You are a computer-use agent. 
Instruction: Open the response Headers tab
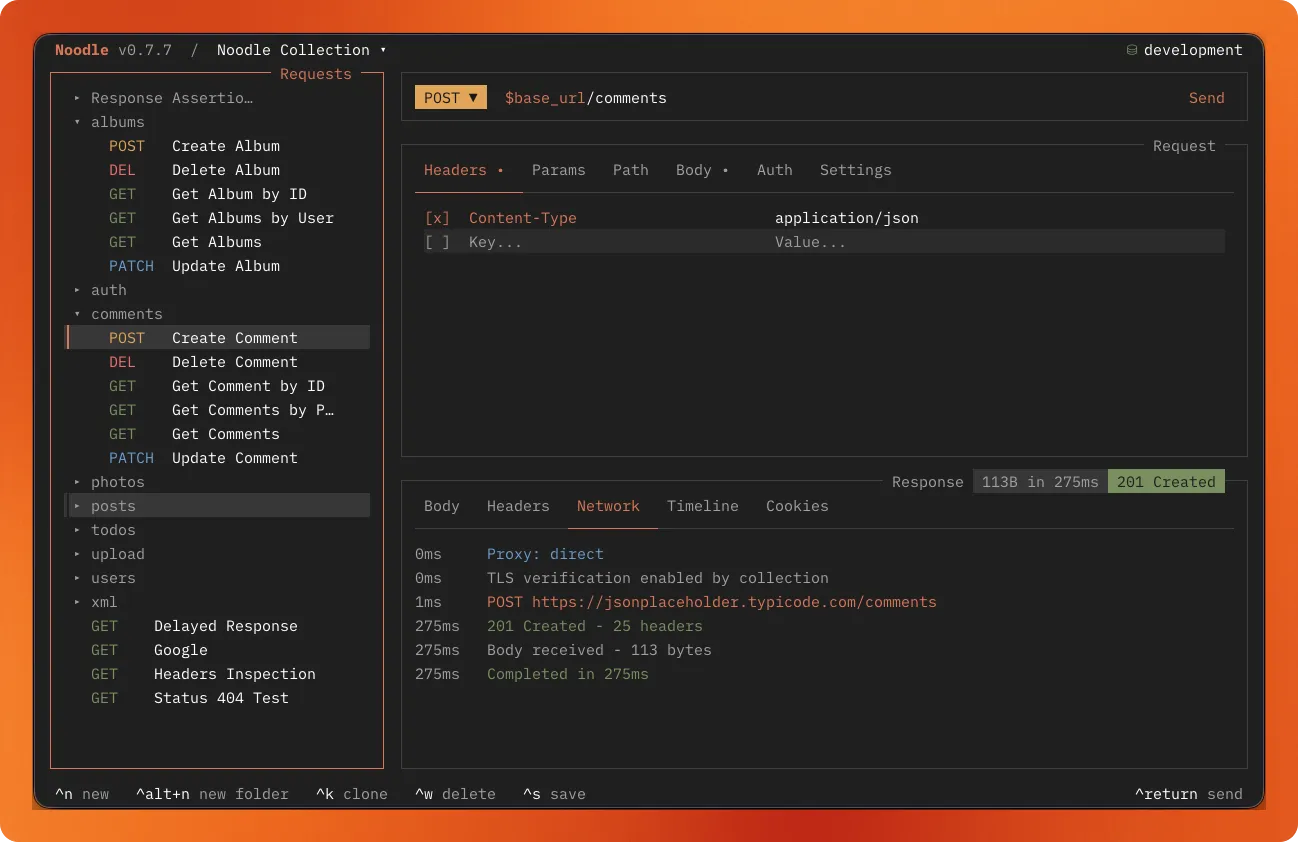(518, 506)
